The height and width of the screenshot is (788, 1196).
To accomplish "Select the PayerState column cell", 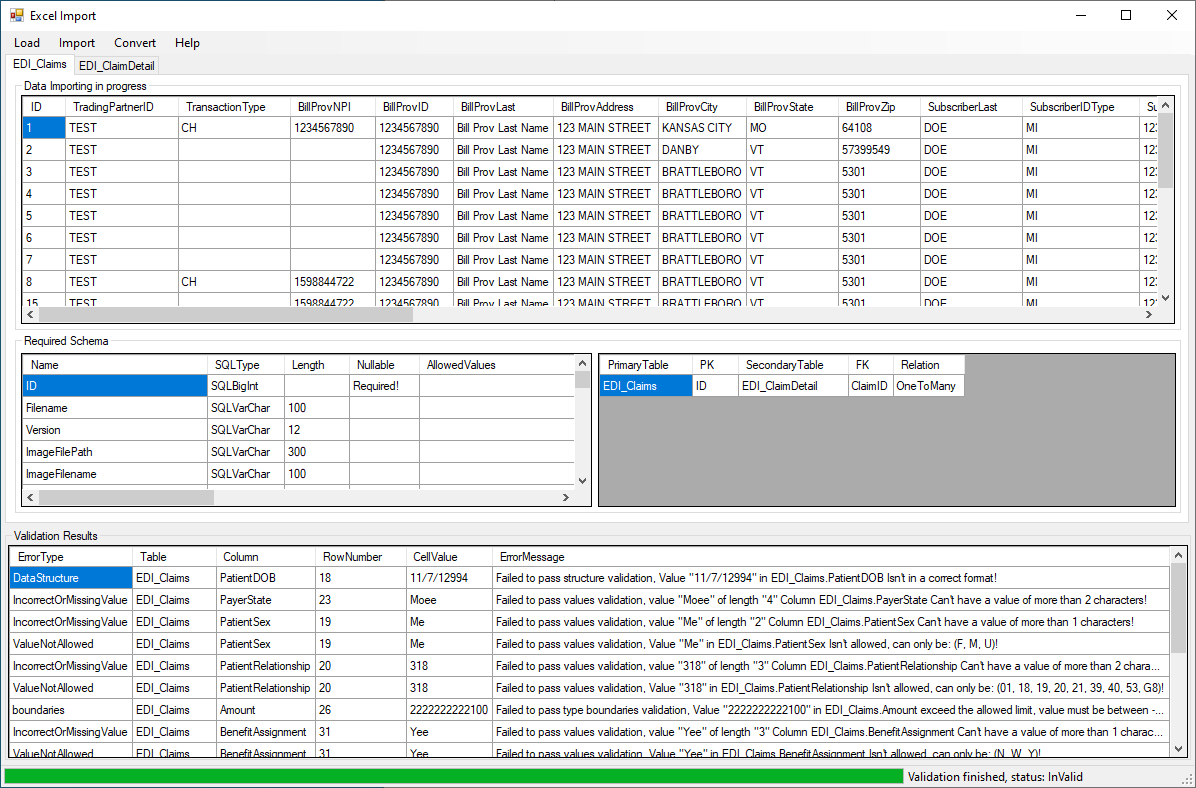I will 265,600.
